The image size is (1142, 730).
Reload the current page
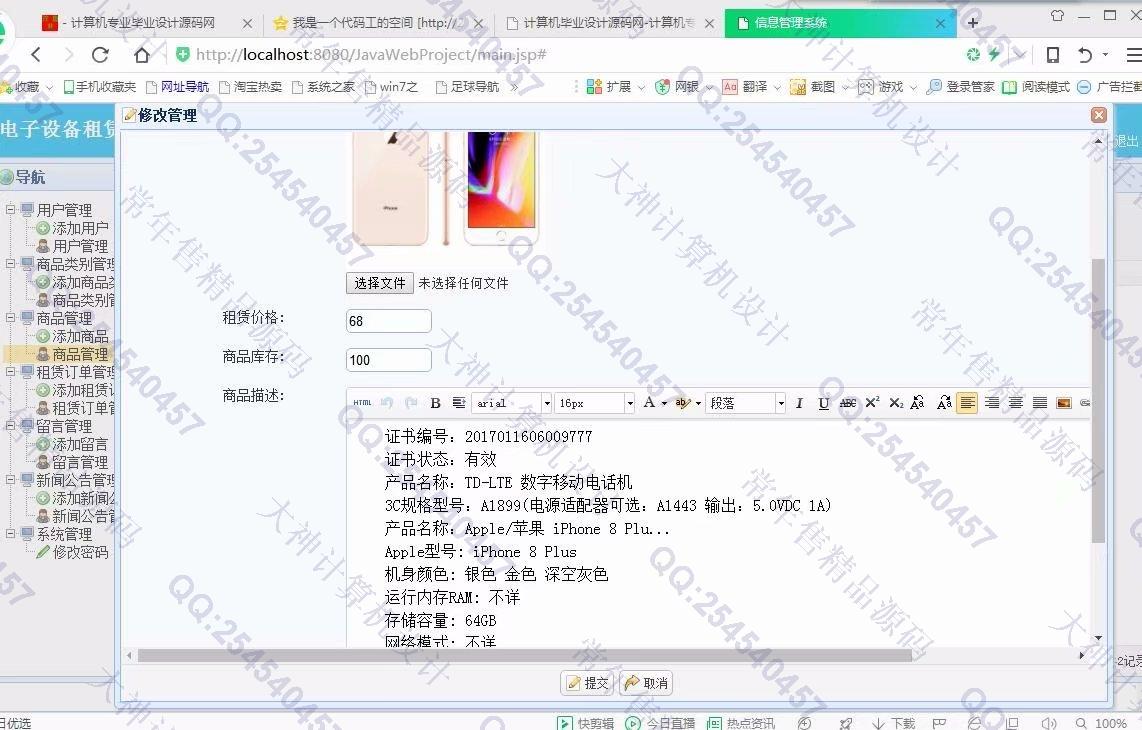tap(101, 55)
